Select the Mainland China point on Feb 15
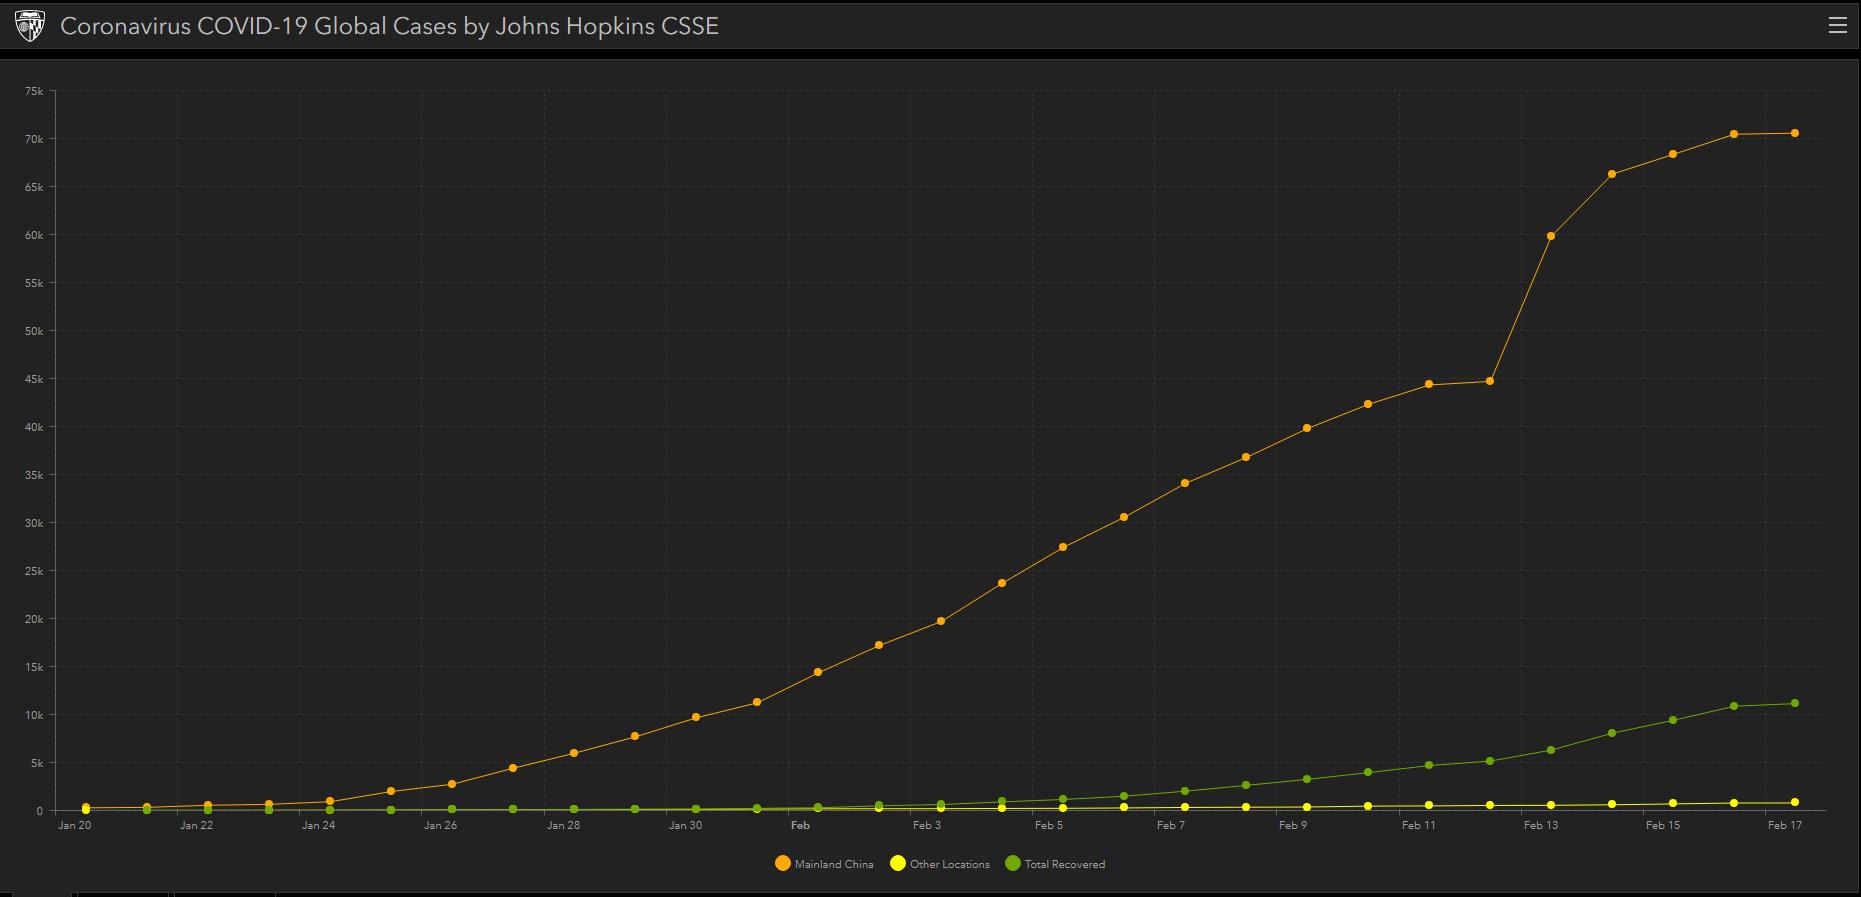Viewport: 1861px width, 897px height. (1673, 155)
